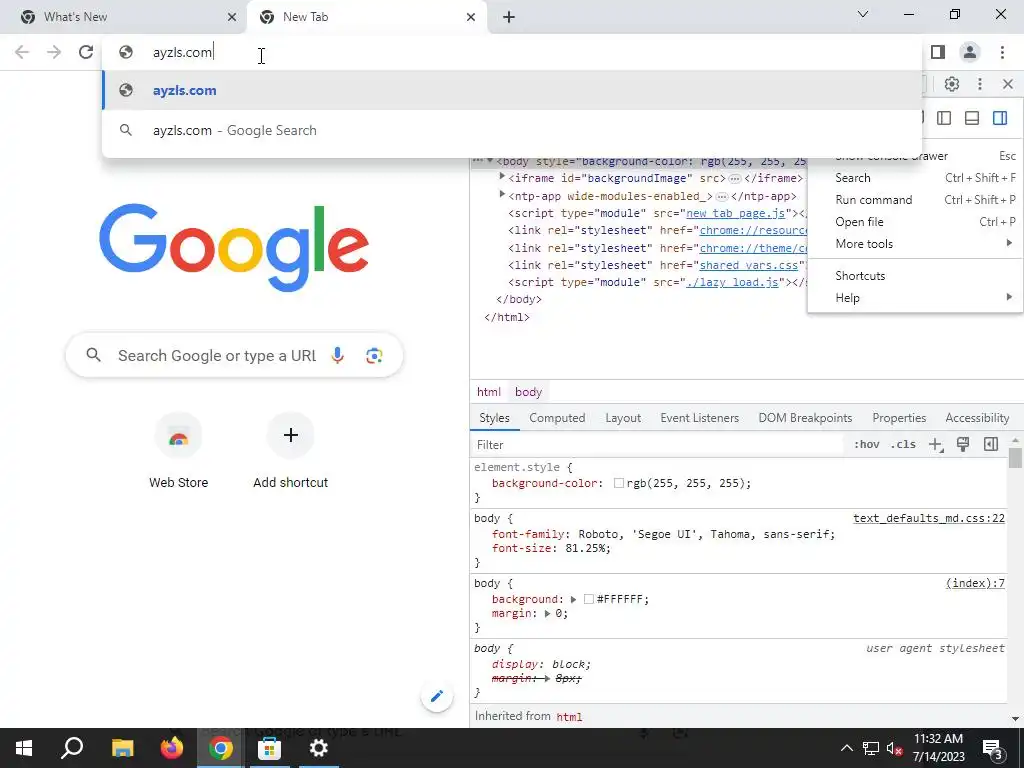
Task: Close the New Tab tab
Action: (471, 17)
